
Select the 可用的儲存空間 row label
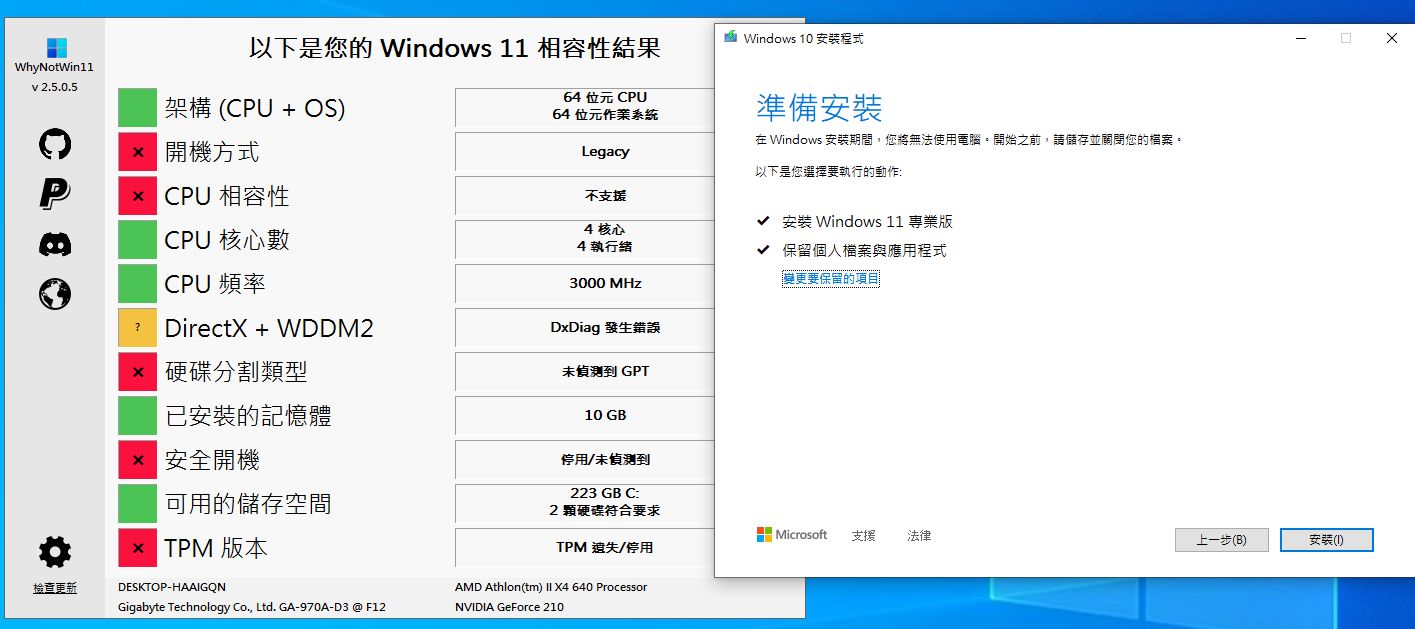tap(248, 504)
